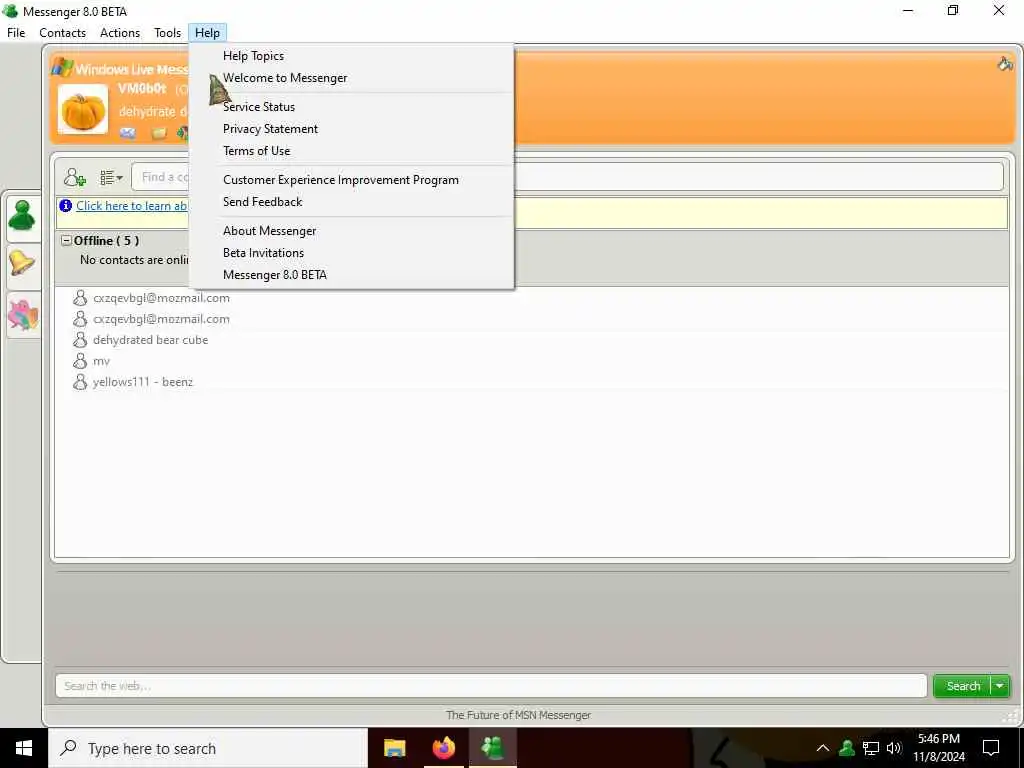
Task: Open the Contacts menu
Action: [x=63, y=33]
